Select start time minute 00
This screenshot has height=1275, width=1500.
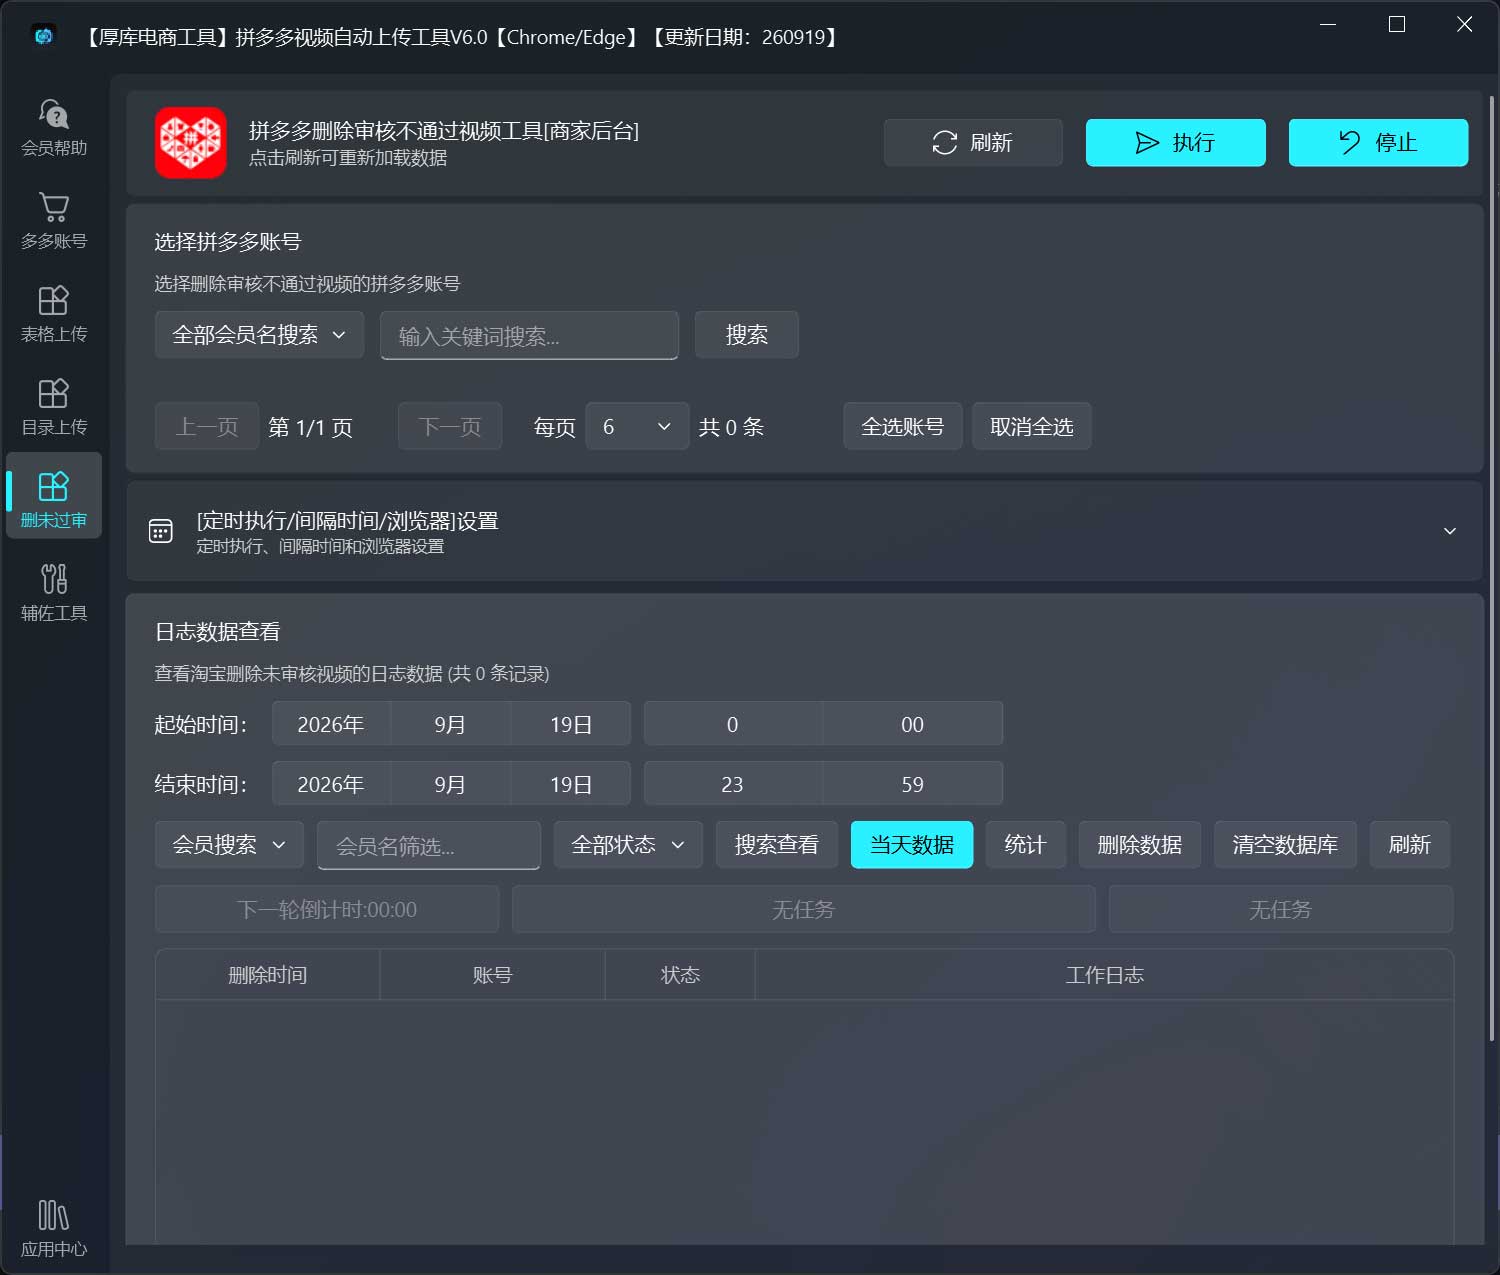point(913,724)
